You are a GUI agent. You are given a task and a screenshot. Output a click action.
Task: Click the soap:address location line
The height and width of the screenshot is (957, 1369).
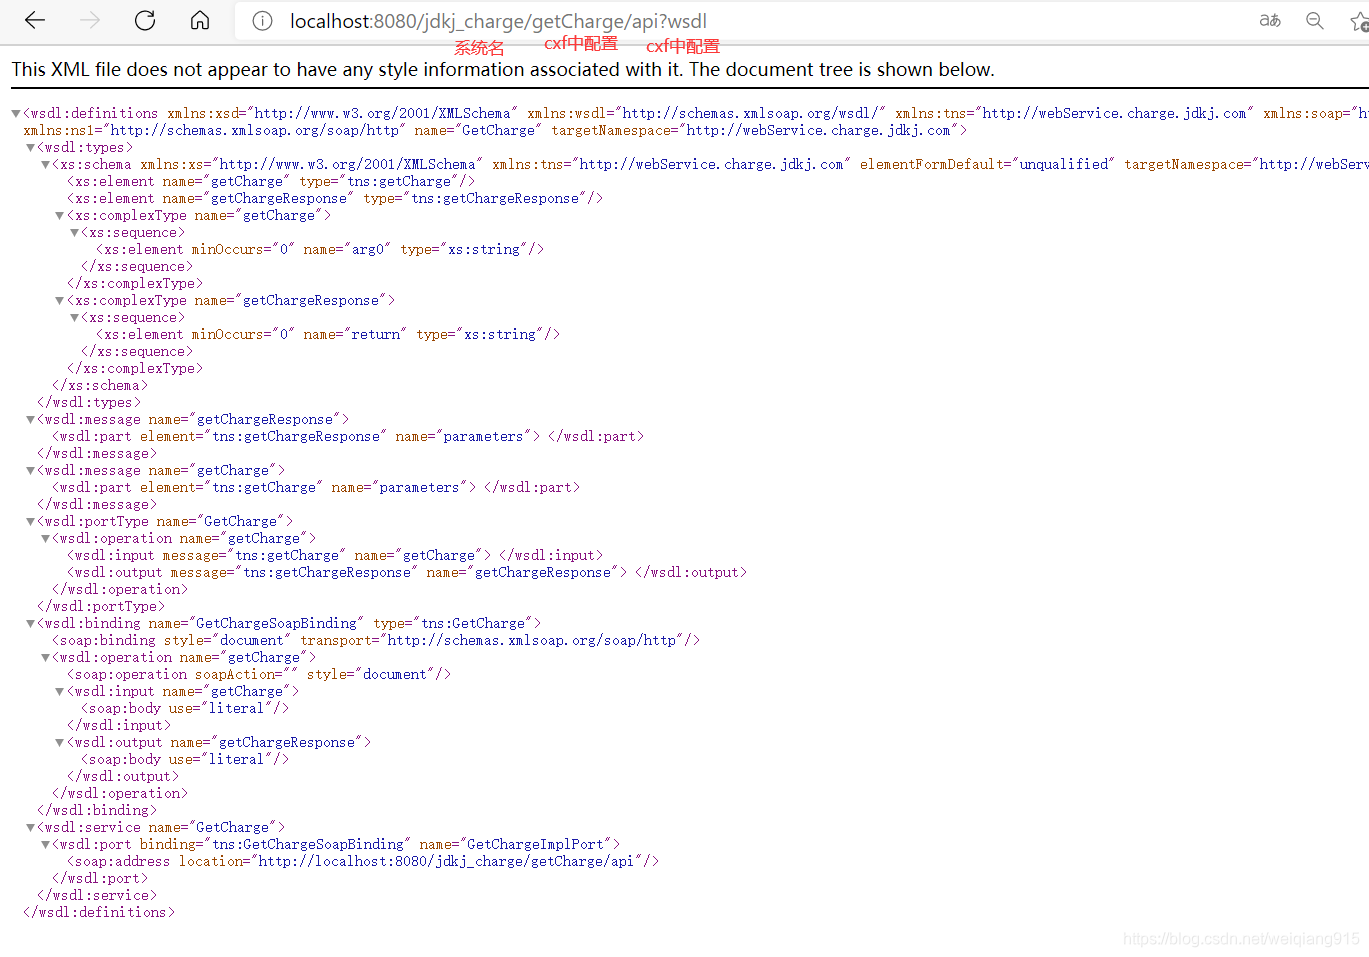tap(363, 861)
